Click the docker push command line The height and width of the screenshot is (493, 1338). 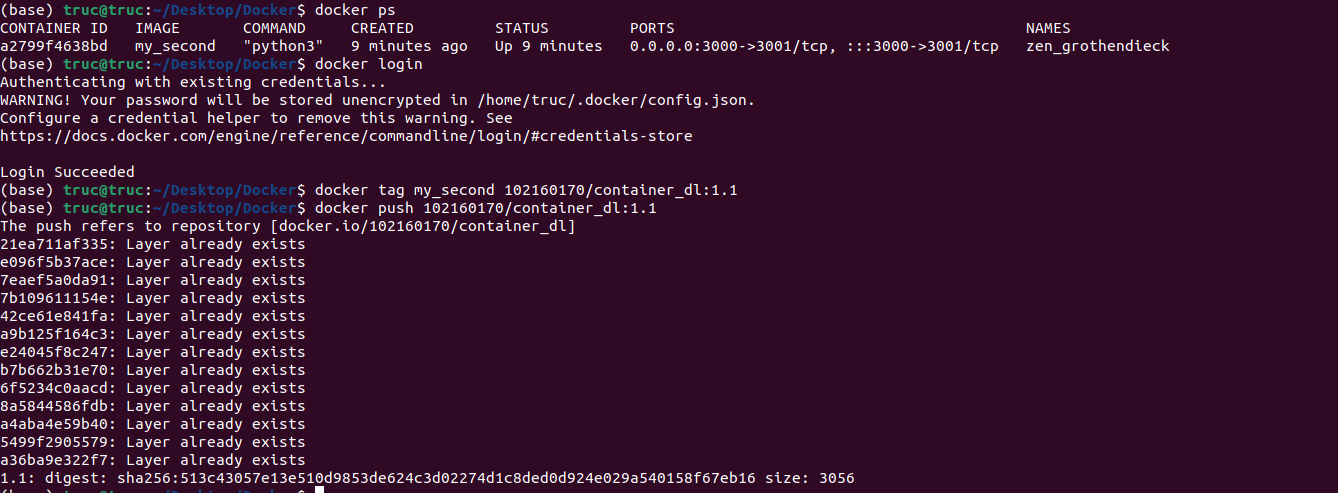pos(485,208)
